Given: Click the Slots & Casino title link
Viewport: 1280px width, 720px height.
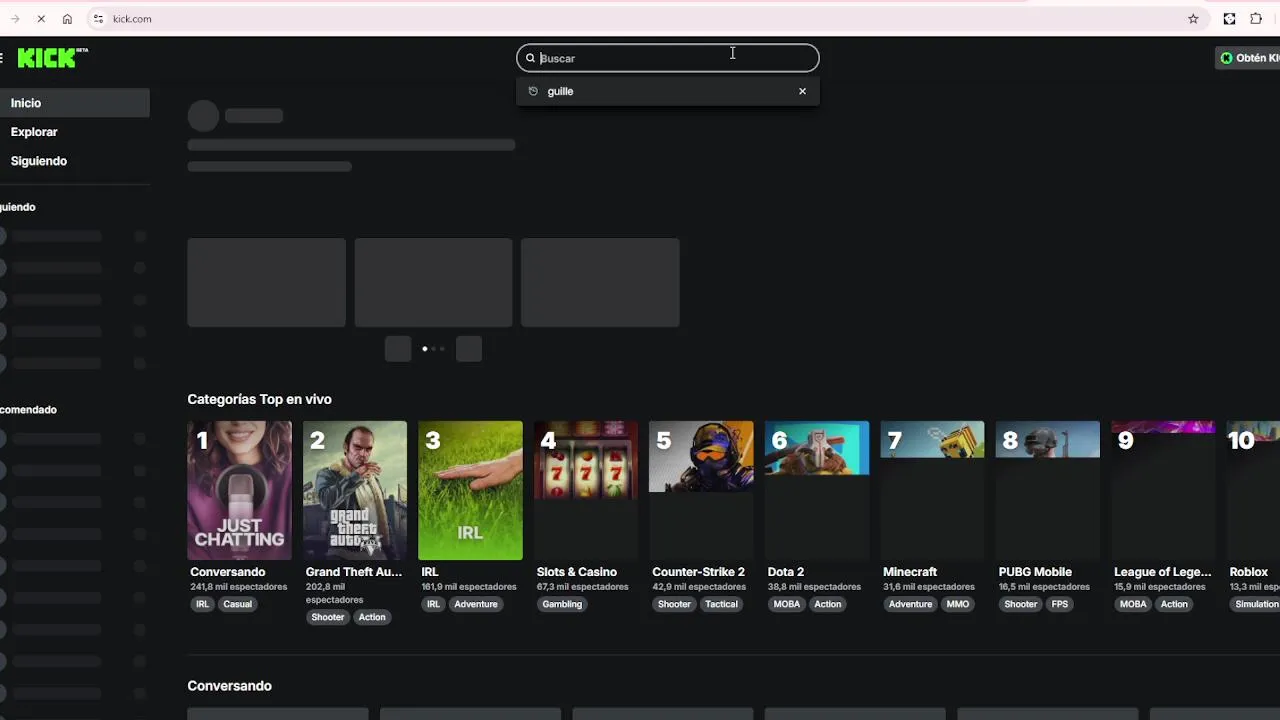Looking at the screenshot, I should 577,572.
